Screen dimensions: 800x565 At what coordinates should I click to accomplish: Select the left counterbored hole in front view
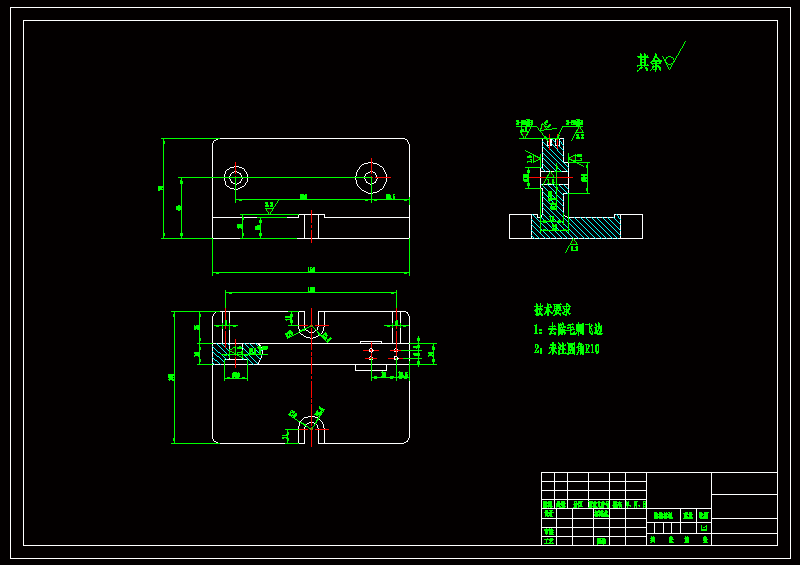point(236,178)
